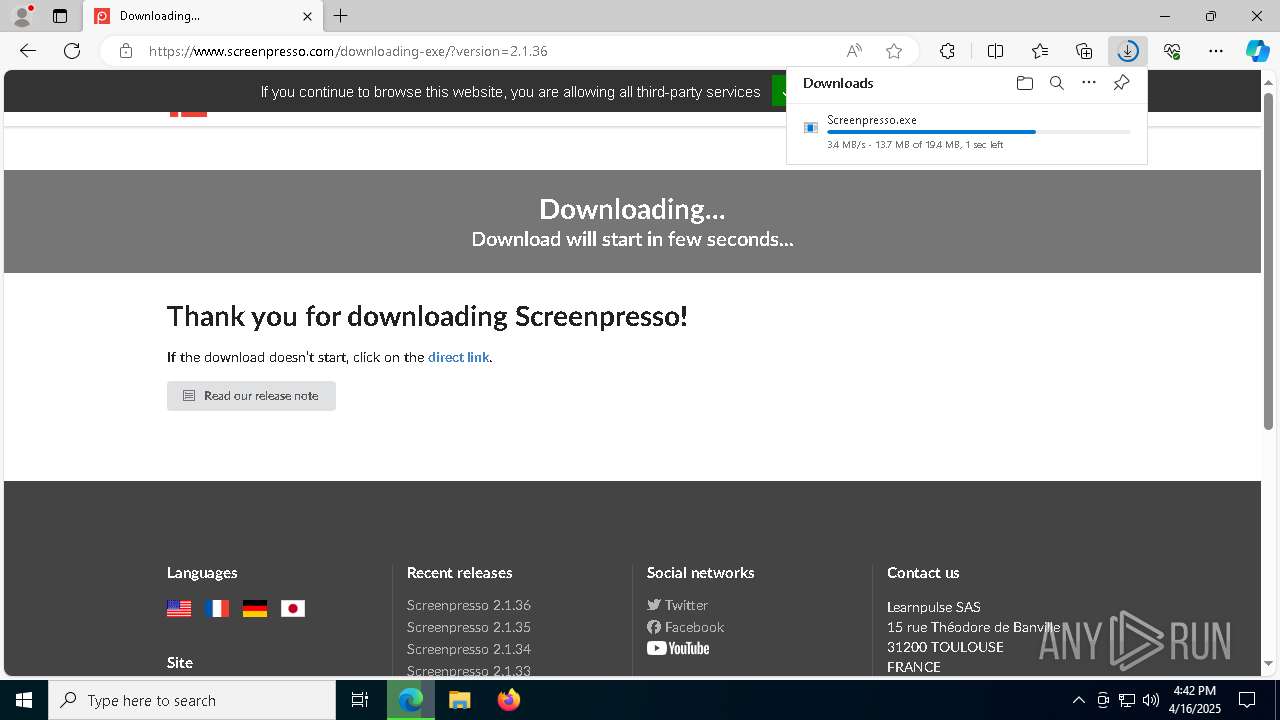The image size is (1280, 720).
Task: Pin the Downloads panel
Action: 1121,83
